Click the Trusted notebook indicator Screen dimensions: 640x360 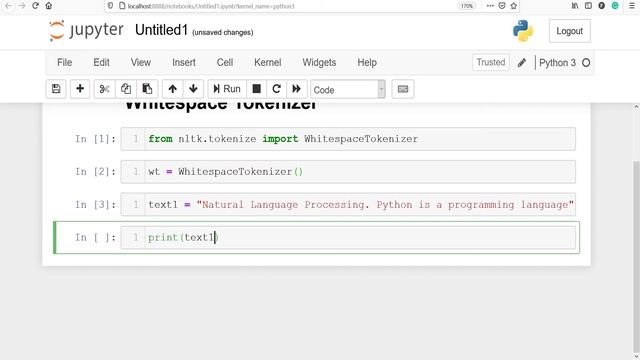coord(491,62)
